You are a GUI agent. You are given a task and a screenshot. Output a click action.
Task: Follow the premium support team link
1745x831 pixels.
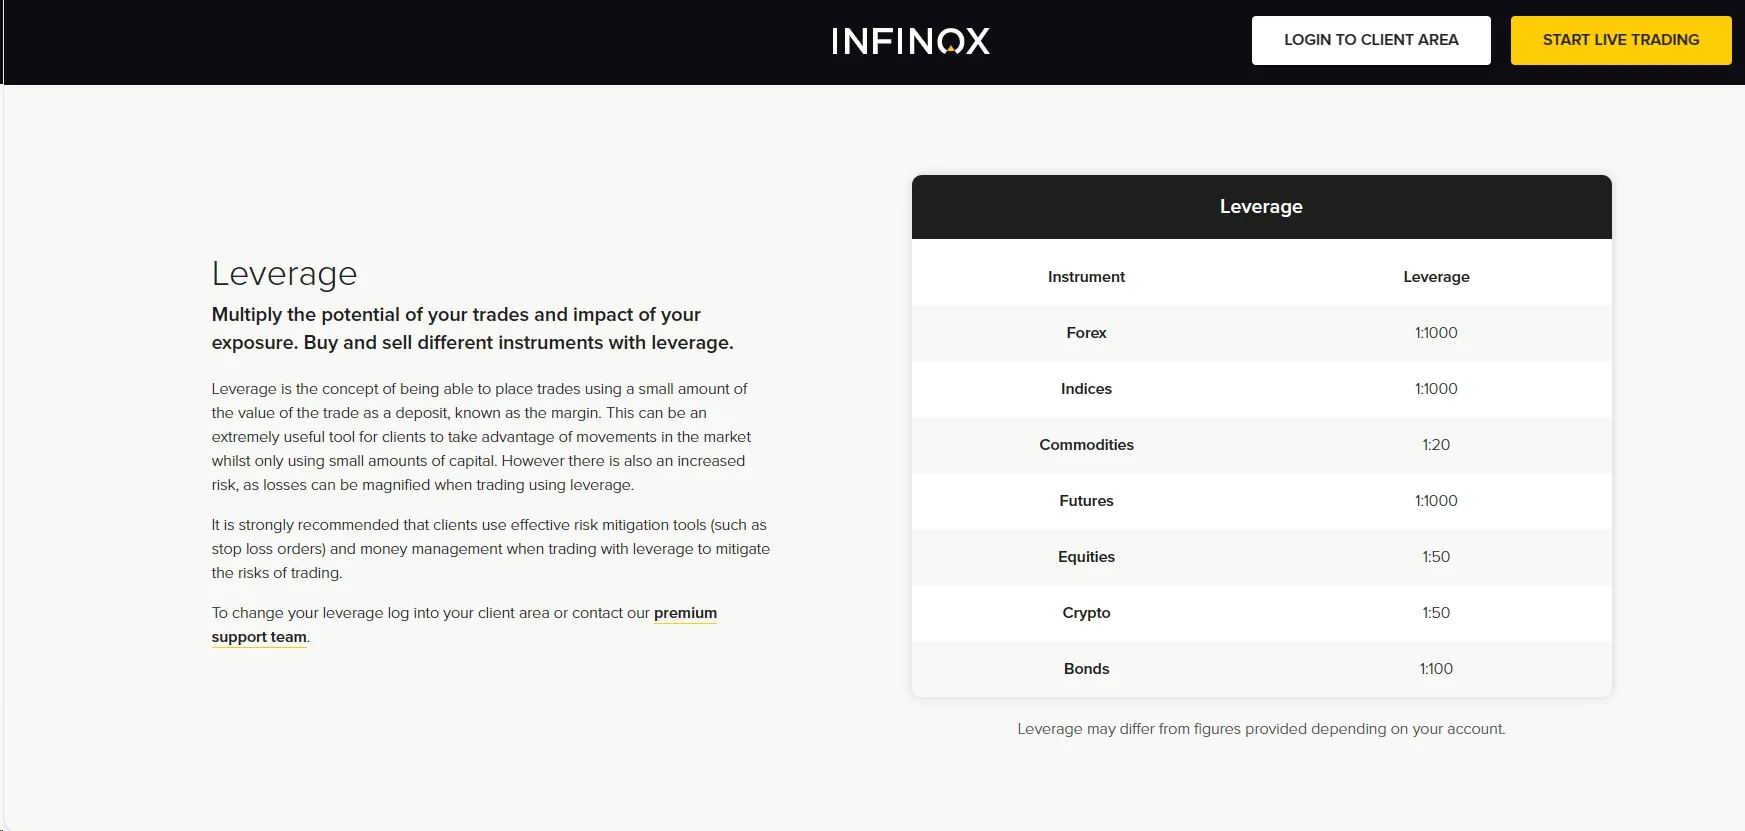(x=464, y=625)
